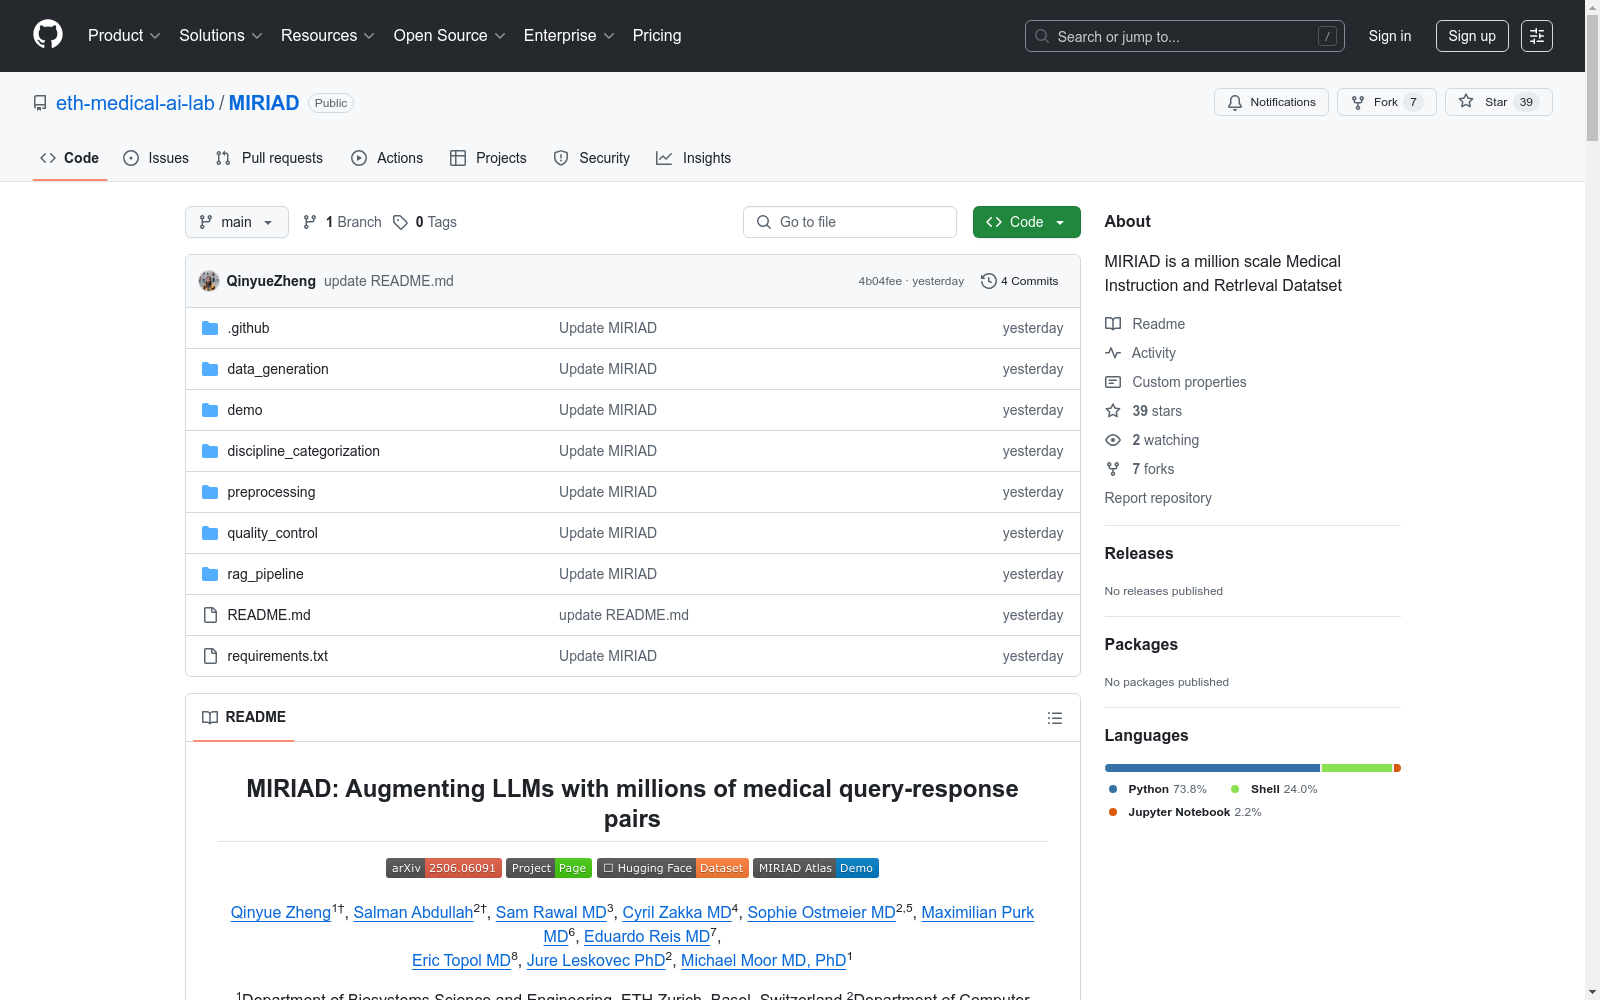
Task: Click the README.md file icon
Action: pyautogui.click(x=210, y=615)
